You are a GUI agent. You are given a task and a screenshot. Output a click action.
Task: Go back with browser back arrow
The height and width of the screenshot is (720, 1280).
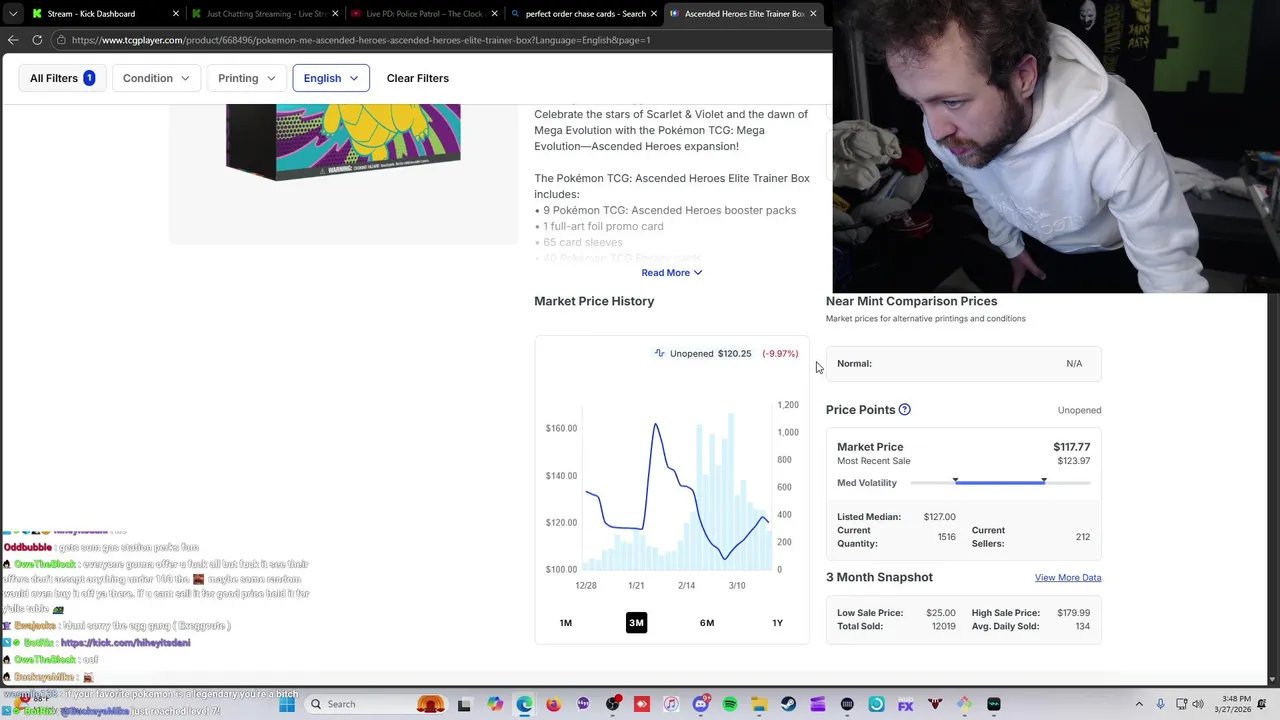(x=13, y=40)
